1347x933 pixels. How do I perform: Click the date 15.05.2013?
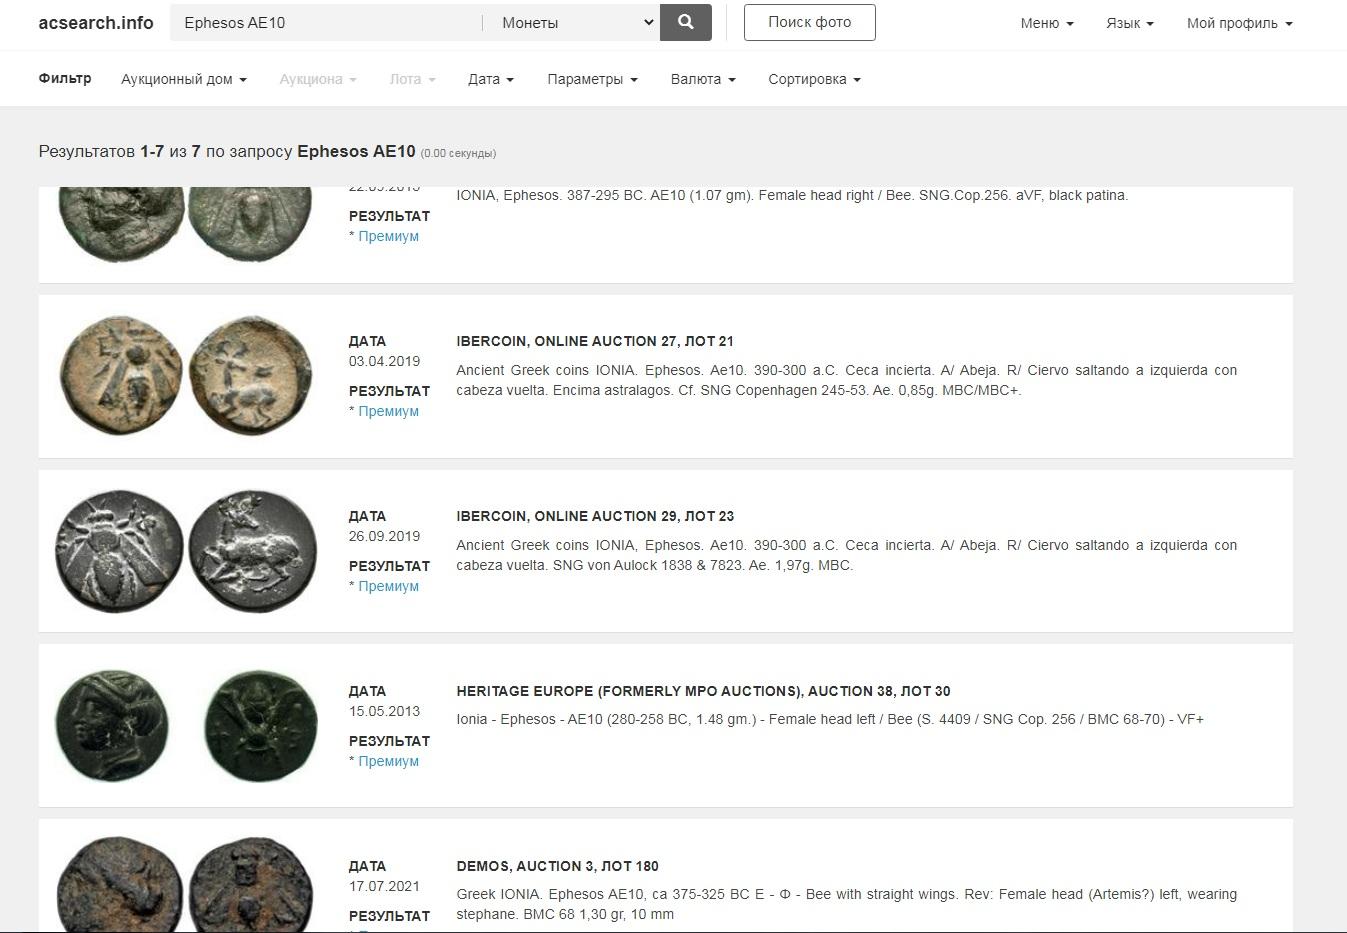click(384, 711)
